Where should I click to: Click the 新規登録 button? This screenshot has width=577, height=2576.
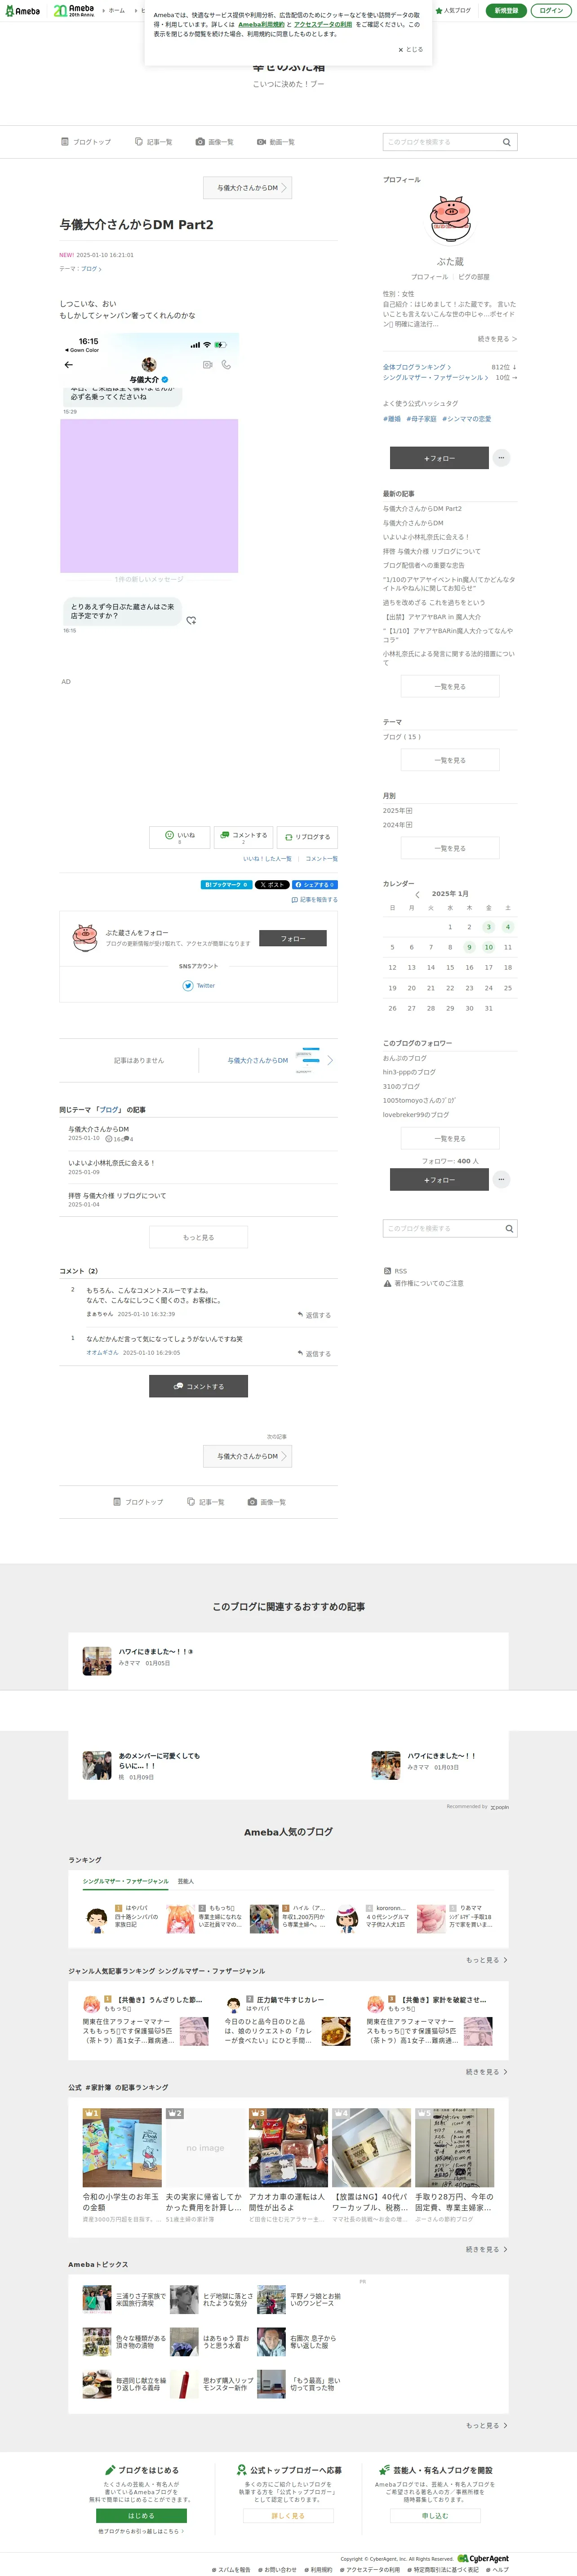(x=506, y=10)
